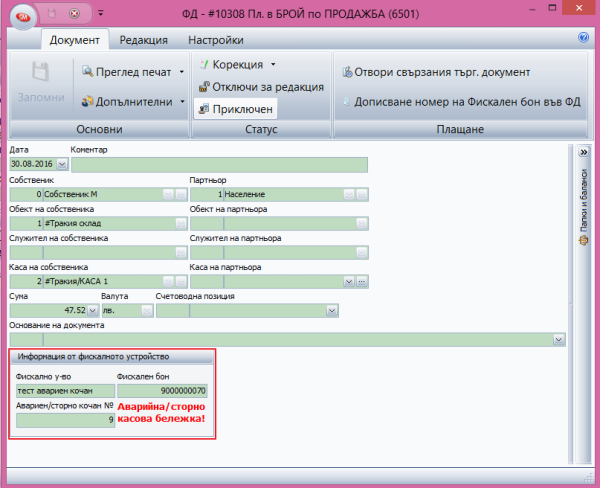Click Дописване номер на Фискален бон във ФД
The height and width of the screenshot is (488, 600).
(467, 102)
